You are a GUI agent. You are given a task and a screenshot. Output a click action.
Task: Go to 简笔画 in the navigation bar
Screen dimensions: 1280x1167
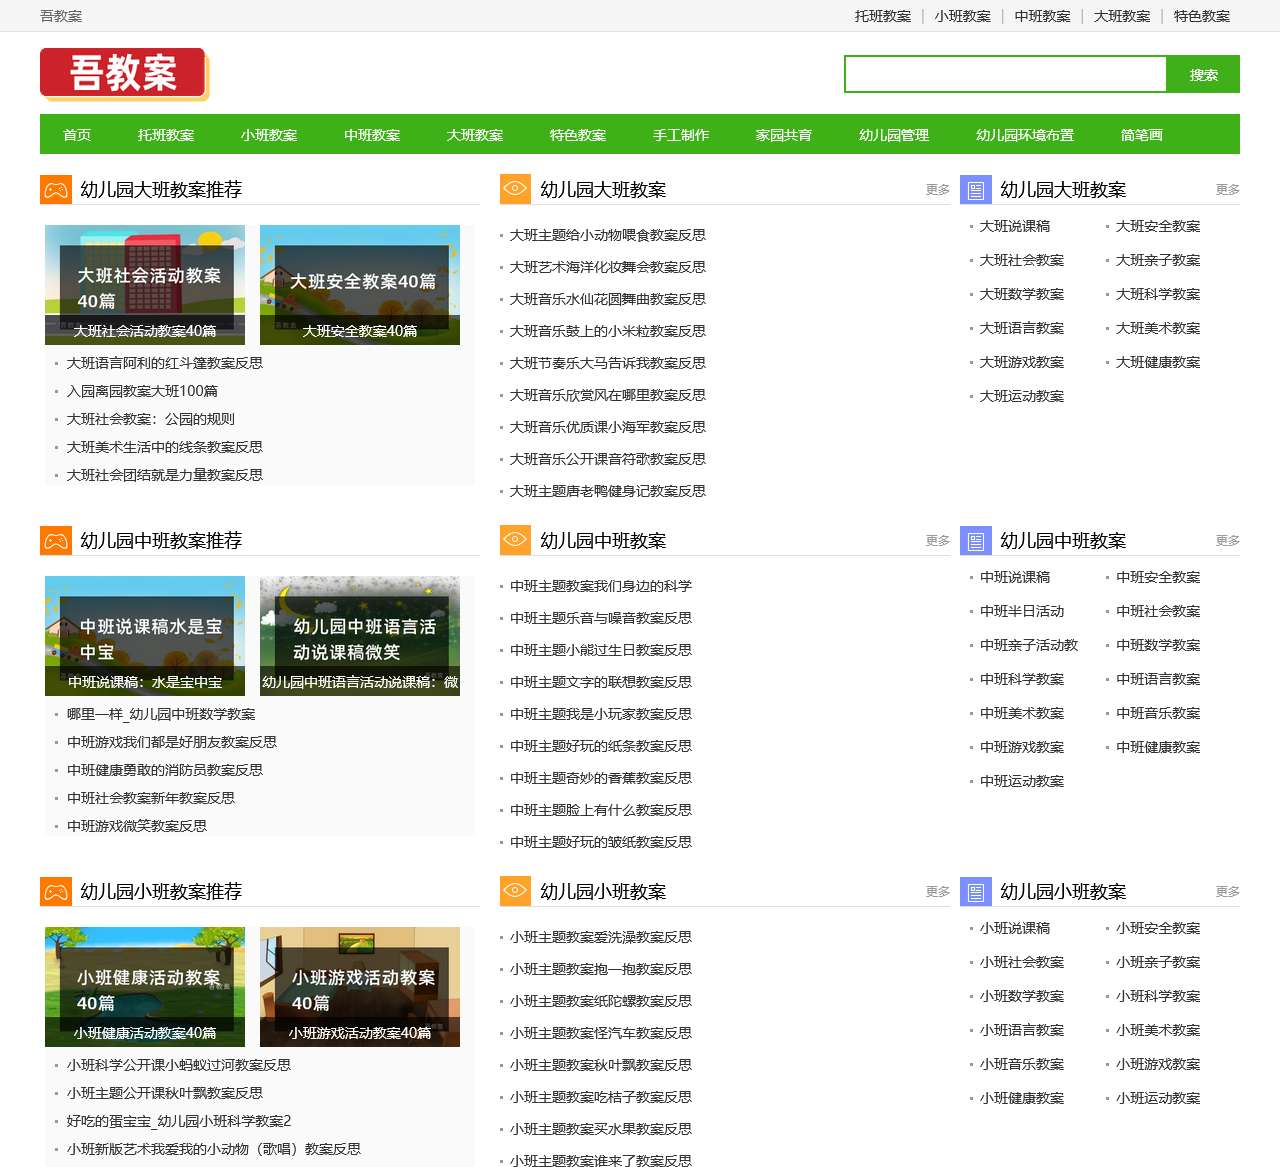pyautogui.click(x=1141, y=135)
